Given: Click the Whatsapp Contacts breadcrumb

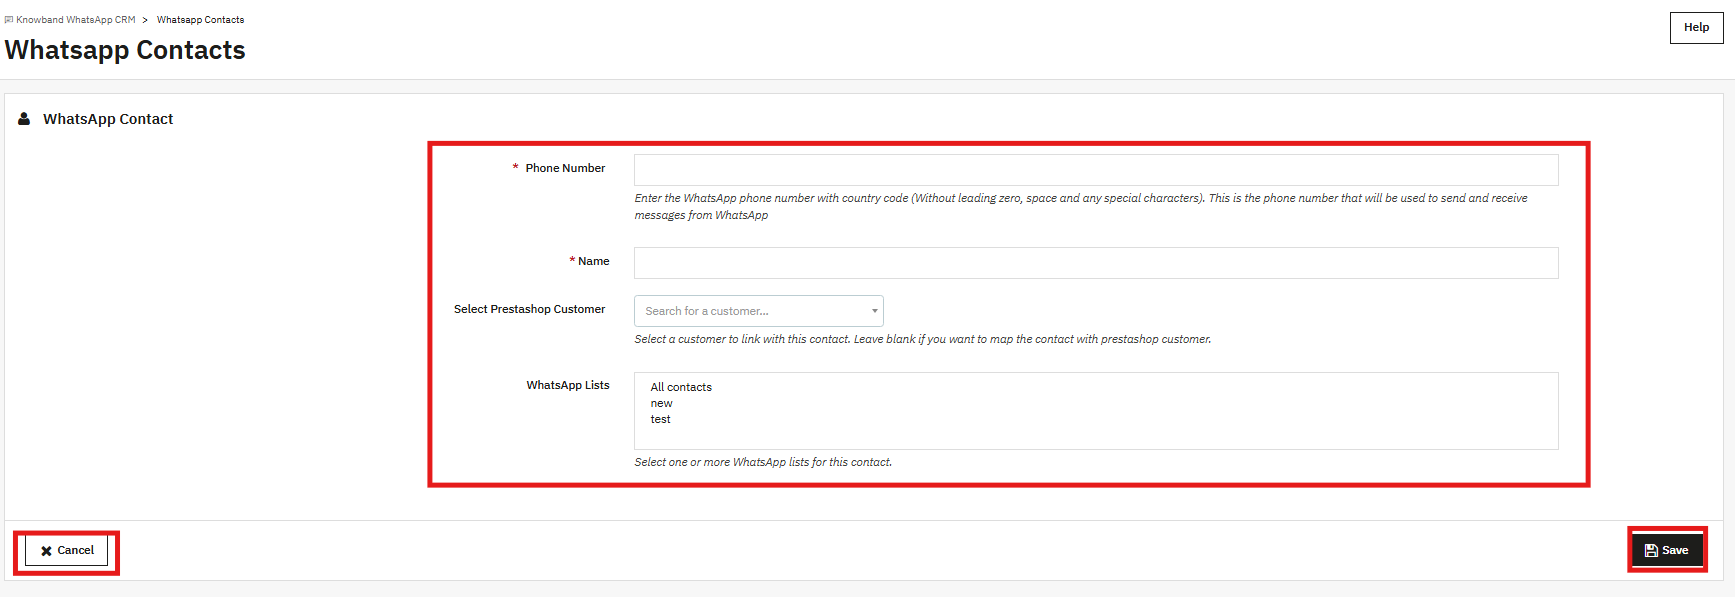Looking at the screenshot, I should [200, 20].
